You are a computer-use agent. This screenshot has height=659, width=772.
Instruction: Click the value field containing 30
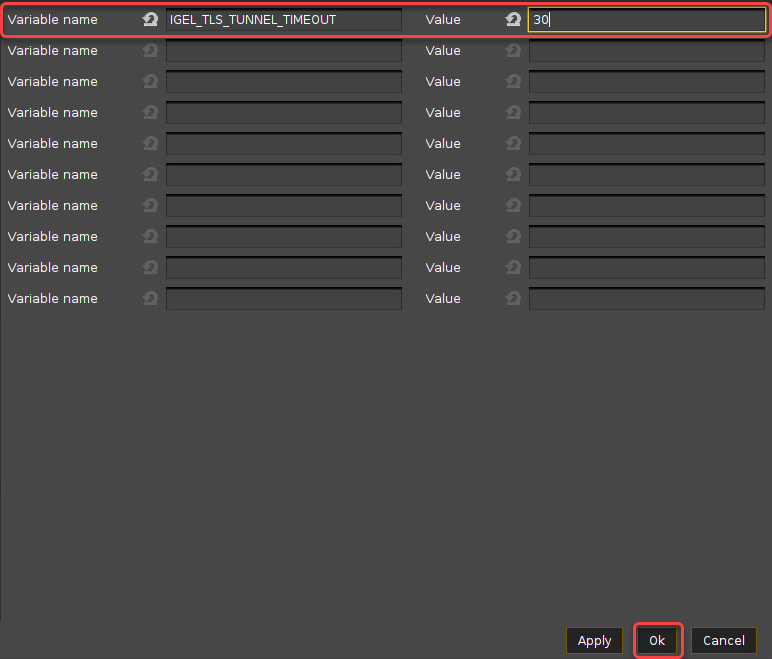click(646, 20)
